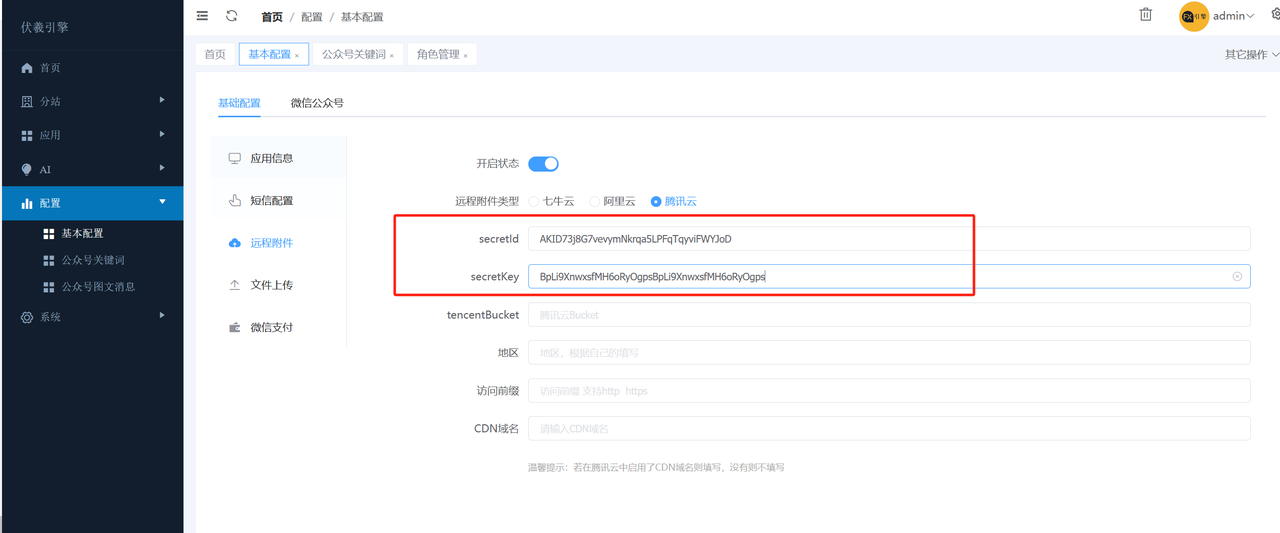Switch to the 公众号关键词 page tab
1280x533 pixels.
point(356,54)
